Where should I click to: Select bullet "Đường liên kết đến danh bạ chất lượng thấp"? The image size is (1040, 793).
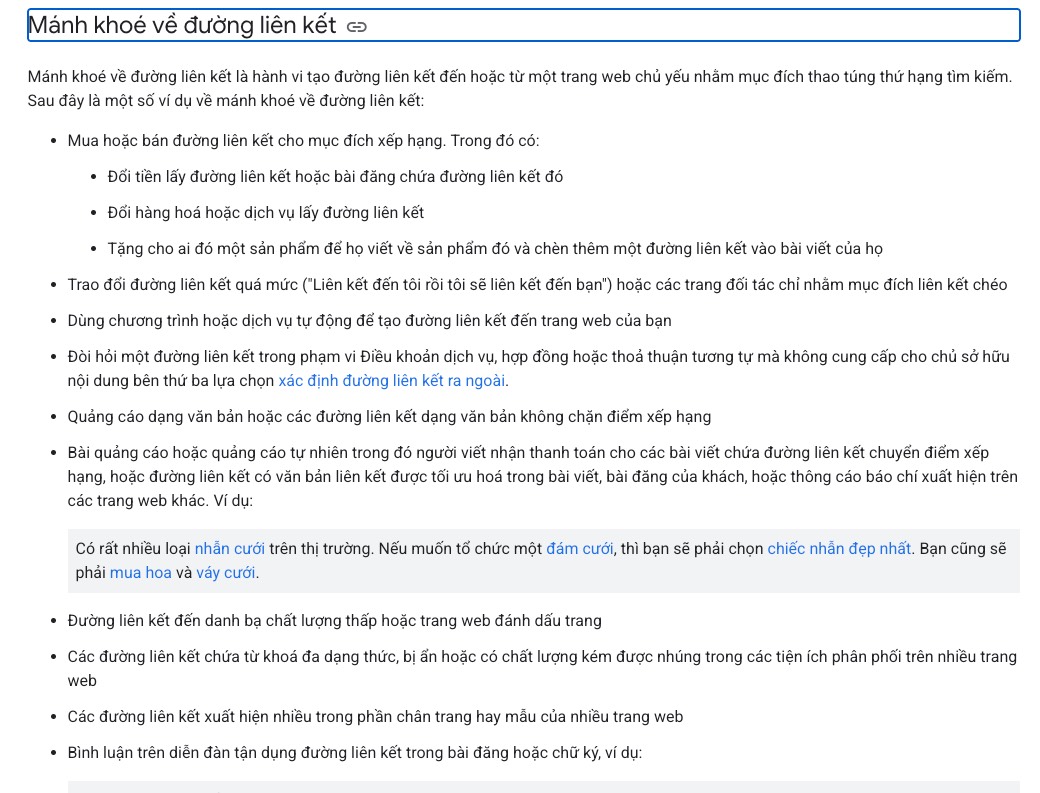(334, 621)
